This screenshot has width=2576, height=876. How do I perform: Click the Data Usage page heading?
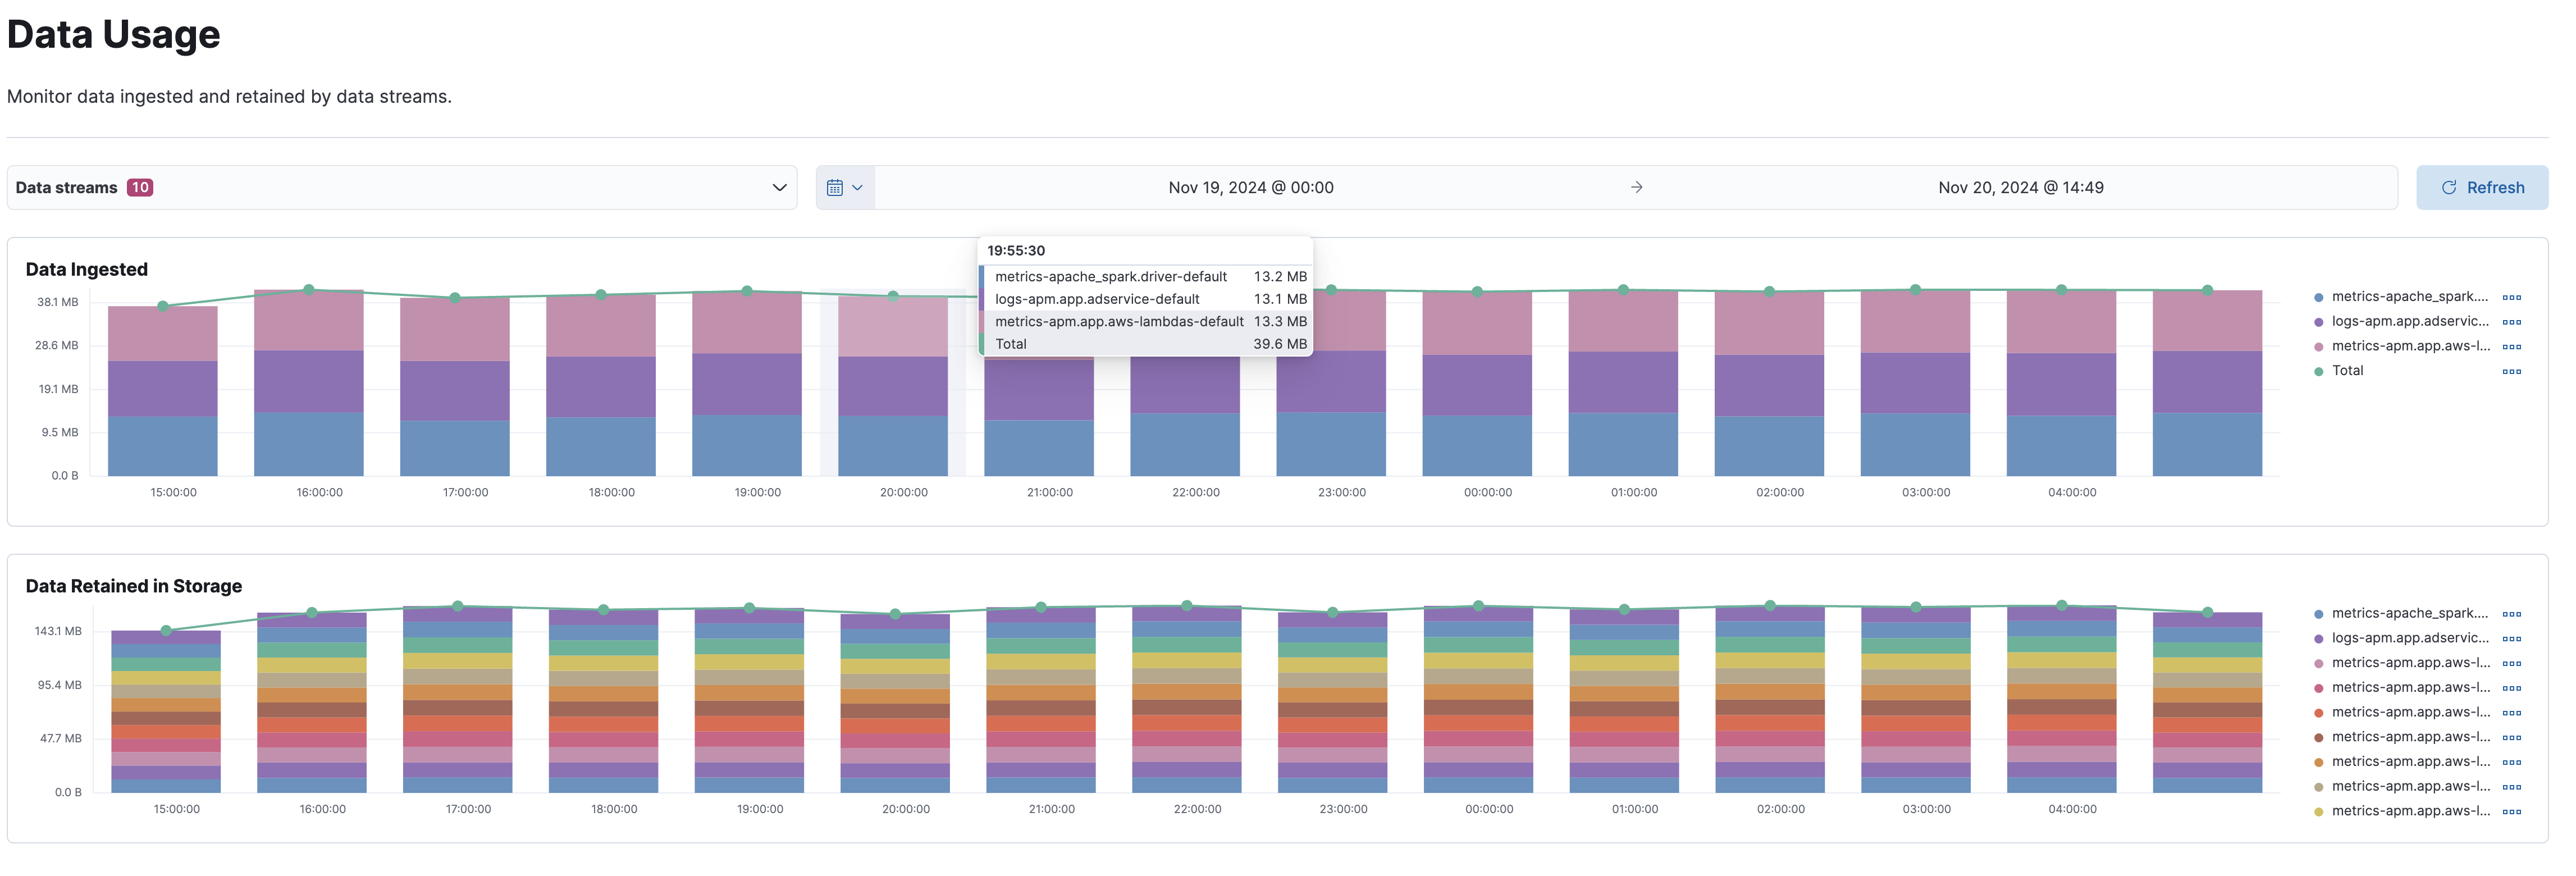pos(113,34)
